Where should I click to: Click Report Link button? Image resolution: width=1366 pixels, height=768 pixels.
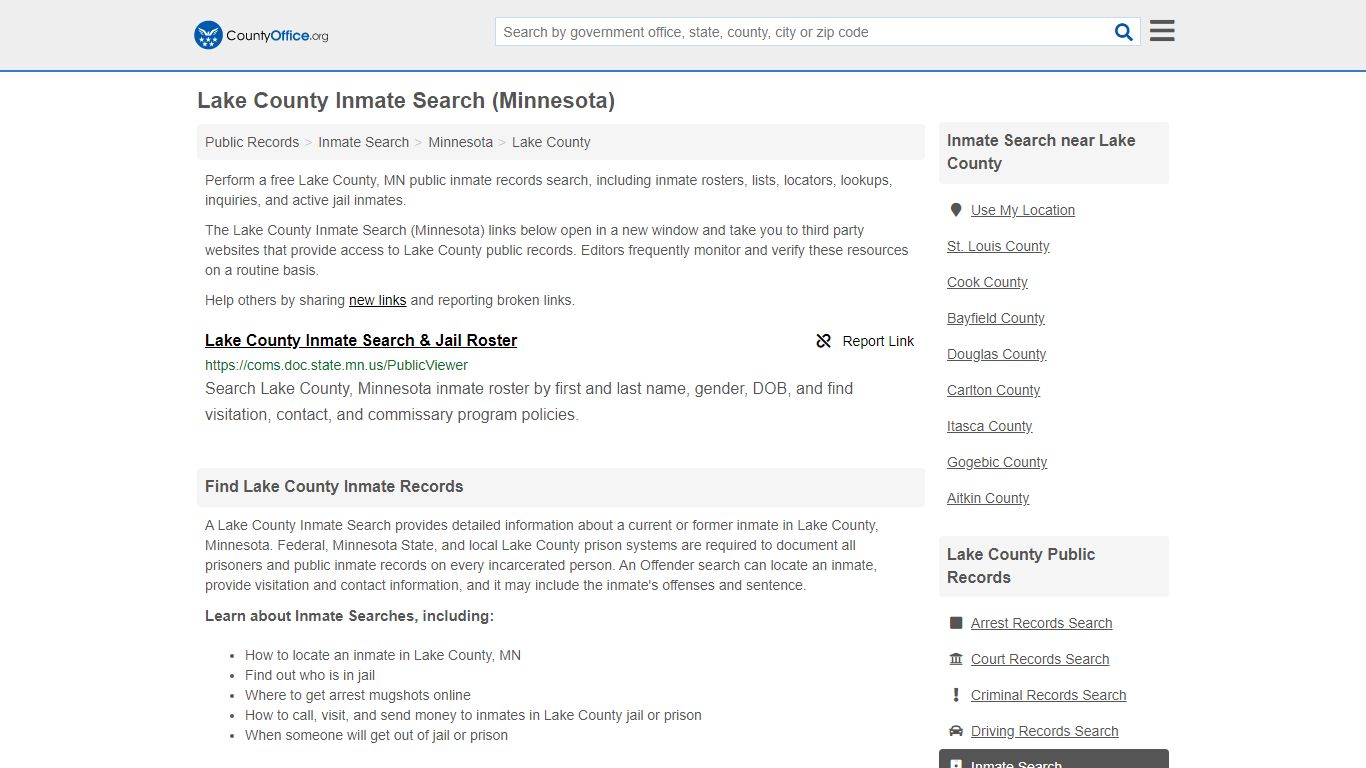point(865,341)
